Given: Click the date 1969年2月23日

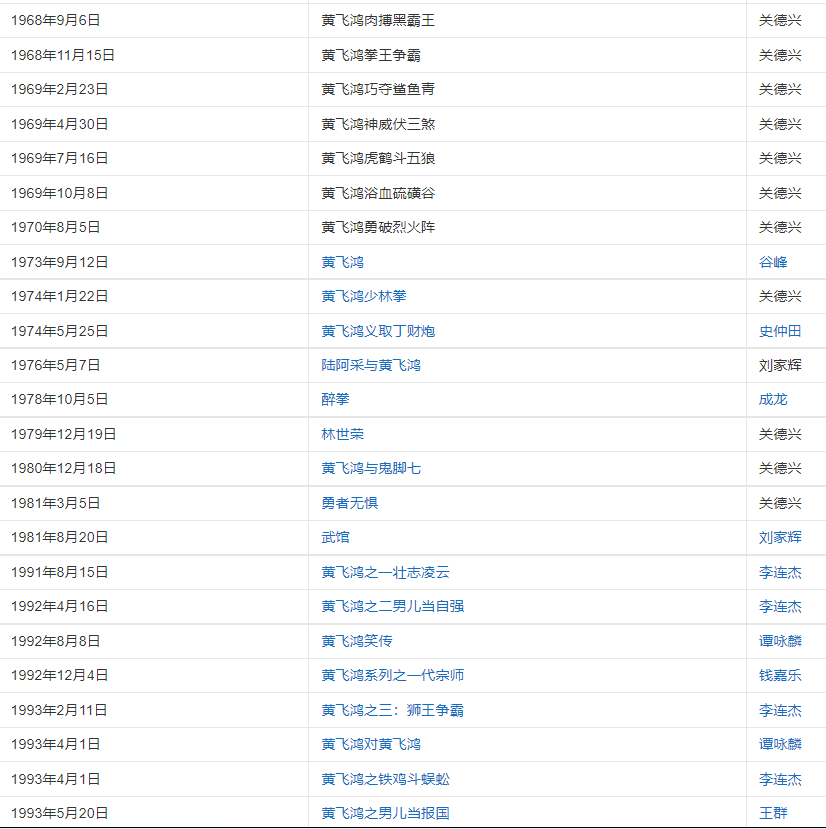Looking at the screenshot, I should pyautogui.click(x=59, y=89).
